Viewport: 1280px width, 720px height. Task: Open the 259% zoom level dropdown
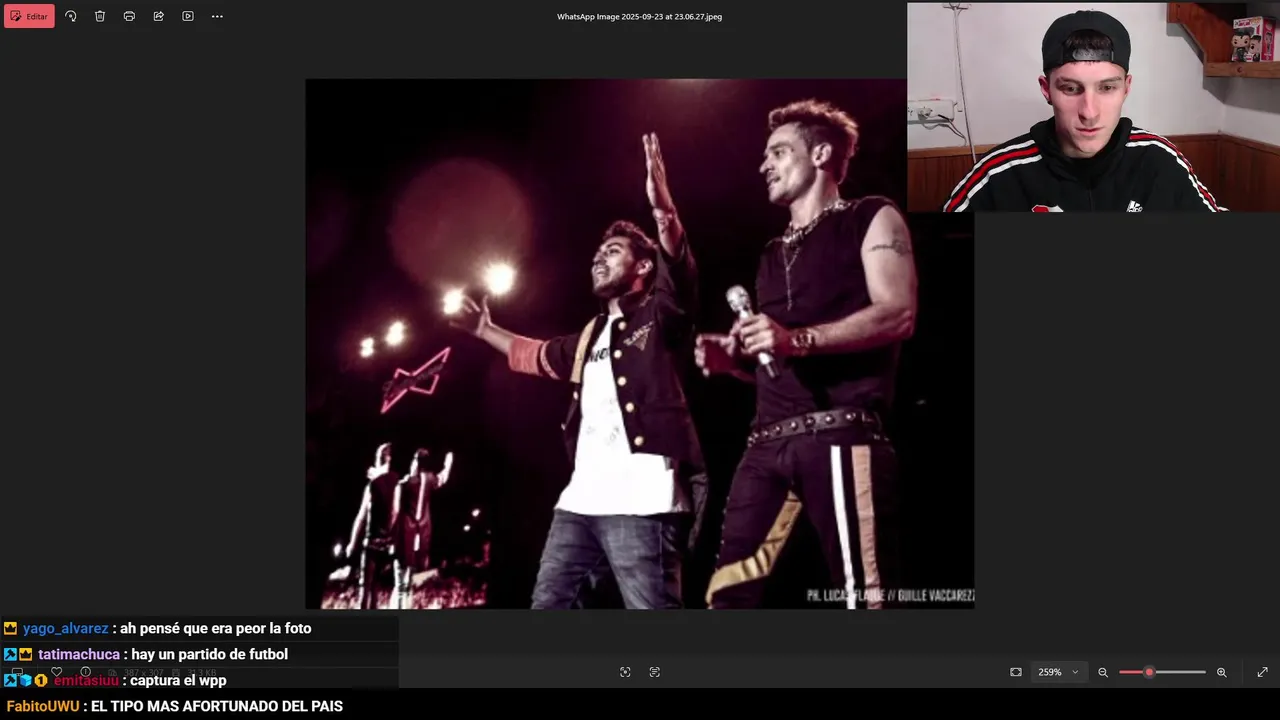(x=1058, y=672)
